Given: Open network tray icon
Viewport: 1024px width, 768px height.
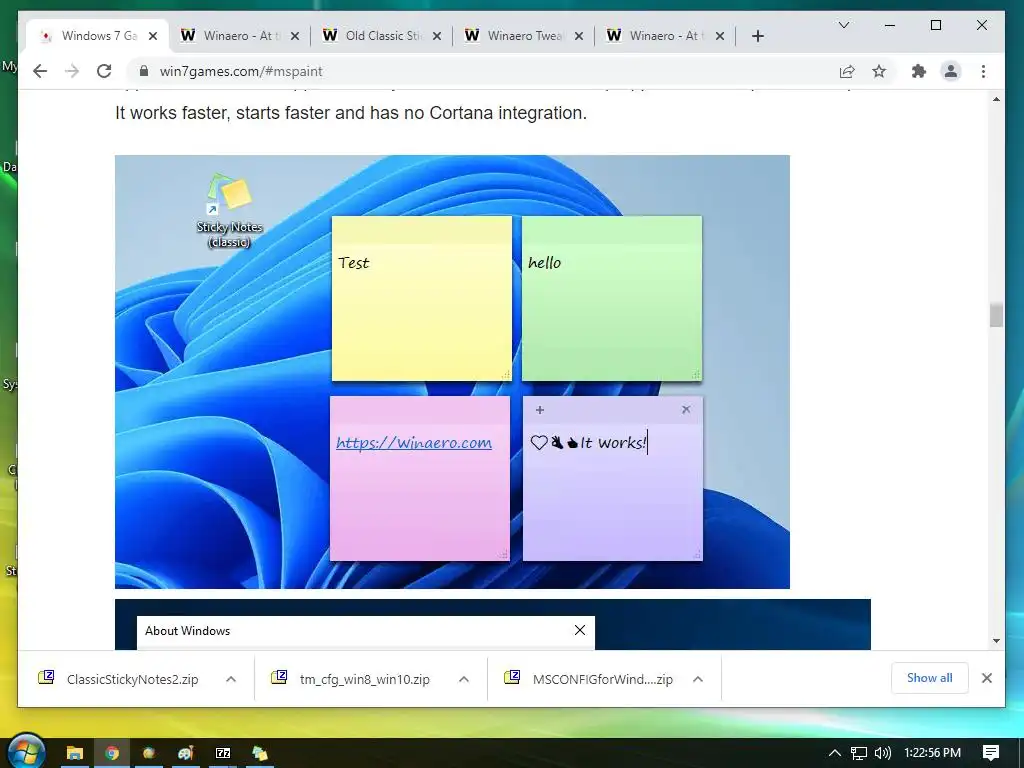Looking at the screenshot, I should pos(859,753).
